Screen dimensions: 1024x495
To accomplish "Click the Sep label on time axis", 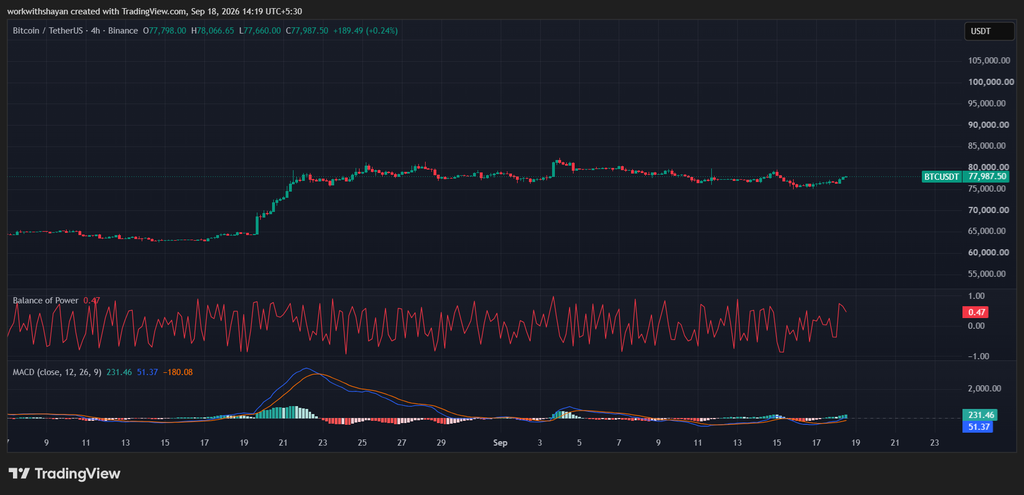I will (500, 443).
